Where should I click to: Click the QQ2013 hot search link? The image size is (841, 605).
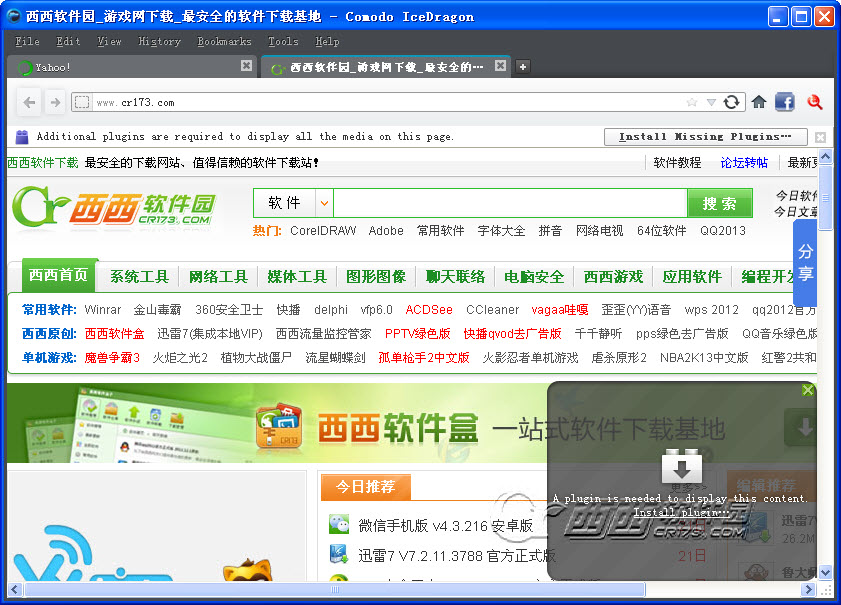coord(722,231)
